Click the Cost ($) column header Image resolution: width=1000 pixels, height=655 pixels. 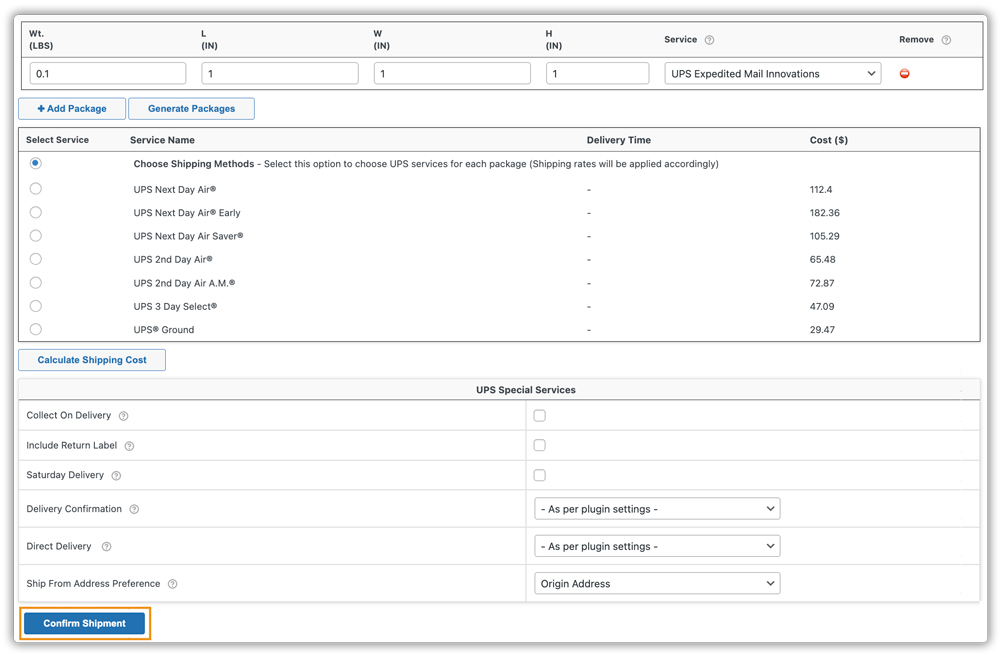pyautogui.click(x=829, y=140)
